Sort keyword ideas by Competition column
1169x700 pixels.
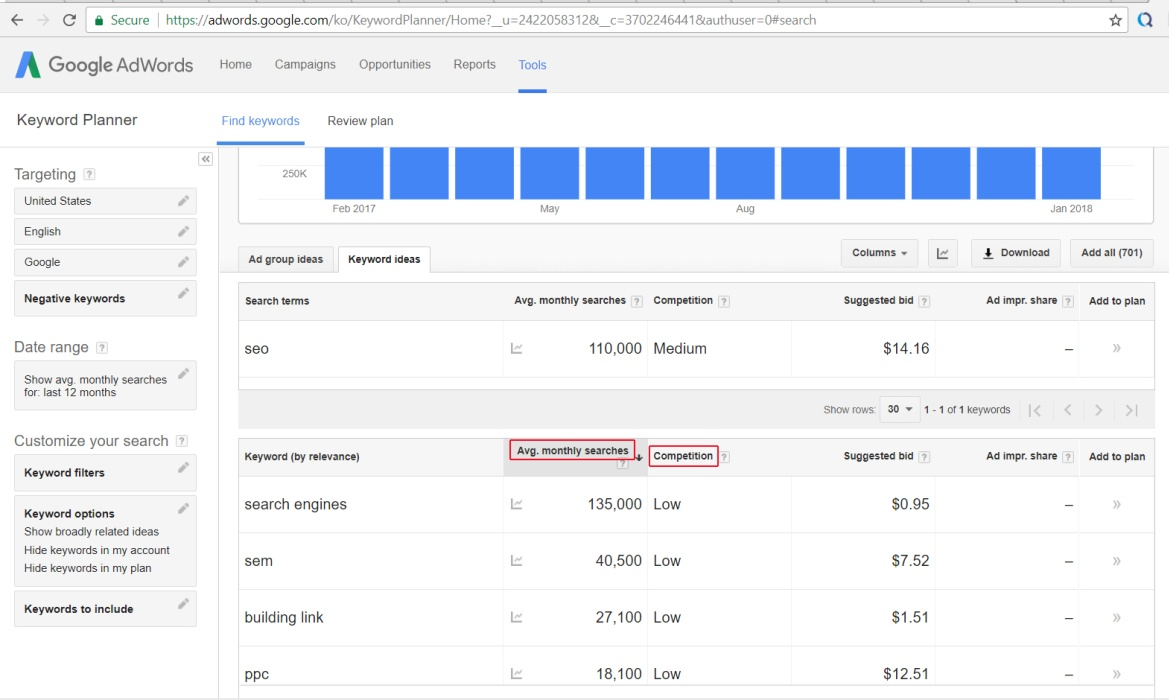pyautogui.click(x=683, y=456)
